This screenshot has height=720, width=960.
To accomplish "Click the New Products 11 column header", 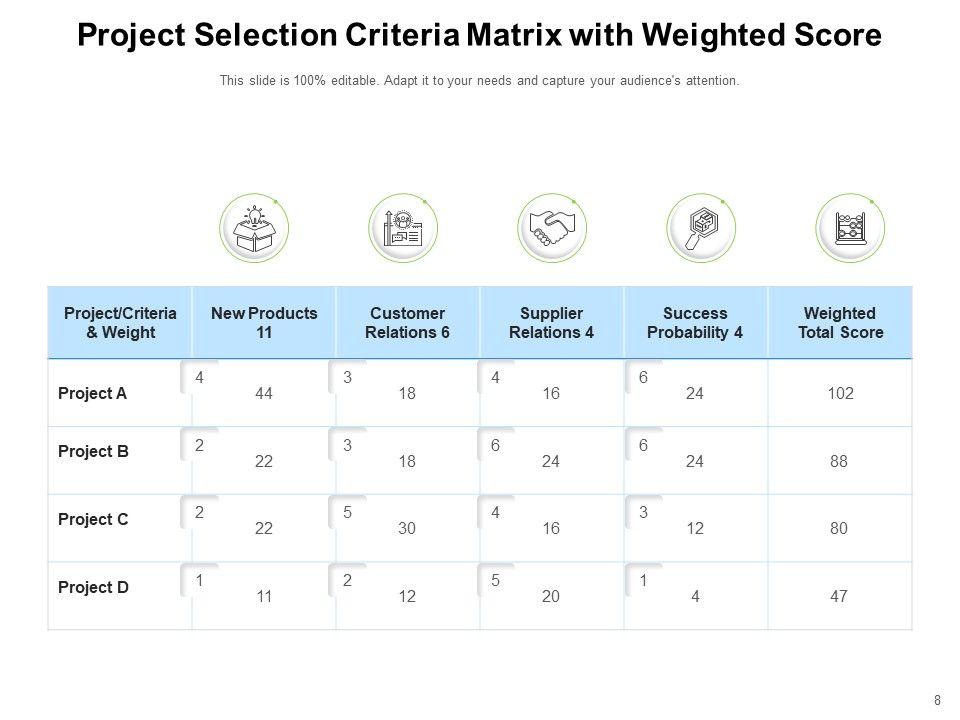I will [x=264, y=323].
